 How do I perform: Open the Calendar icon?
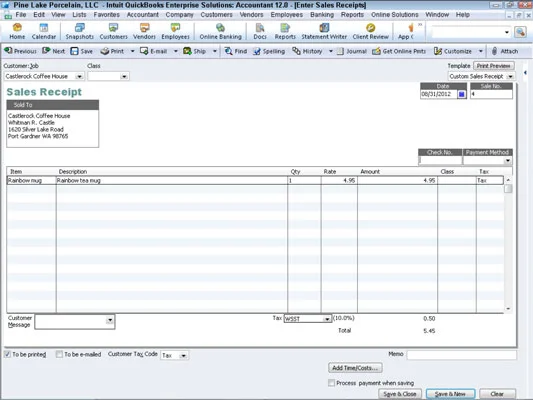point(44,31)
